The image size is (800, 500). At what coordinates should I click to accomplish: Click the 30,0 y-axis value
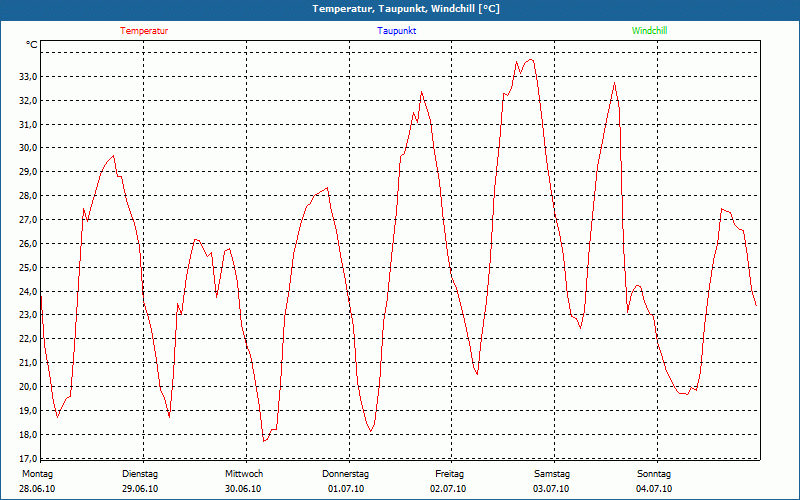tap(28, 148)
